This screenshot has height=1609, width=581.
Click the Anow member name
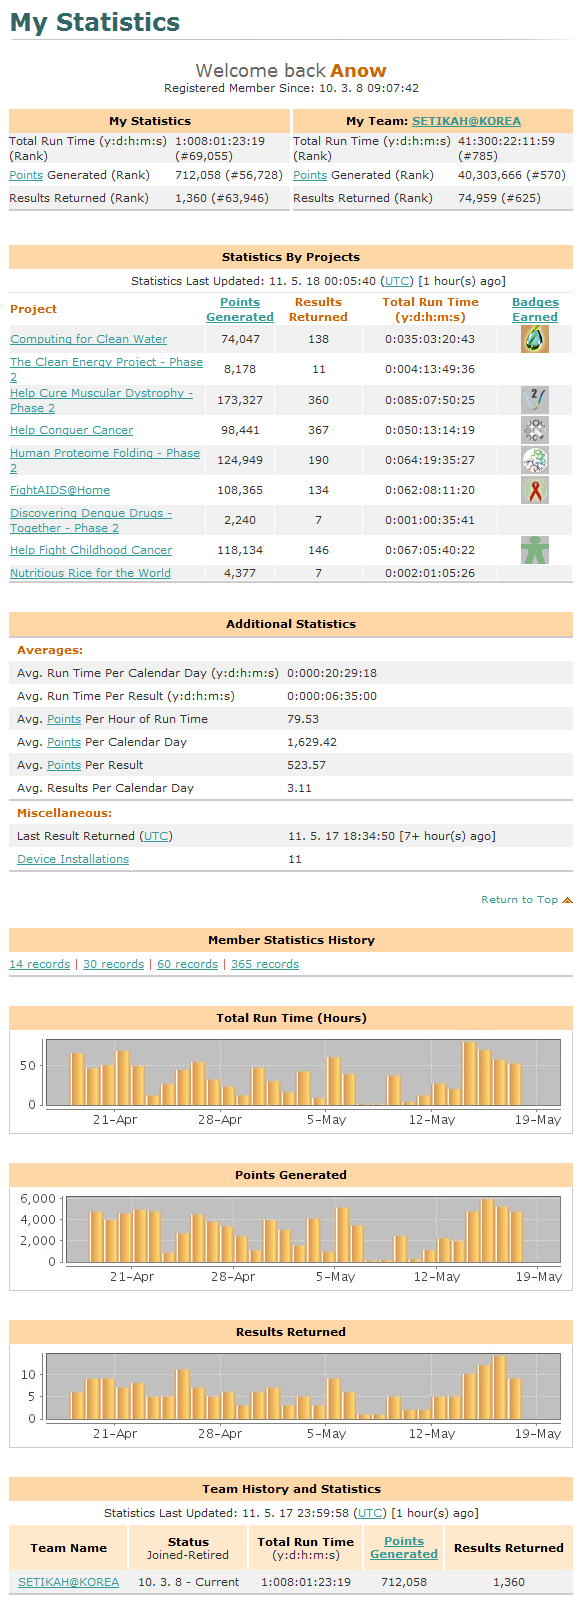(358, 71)
